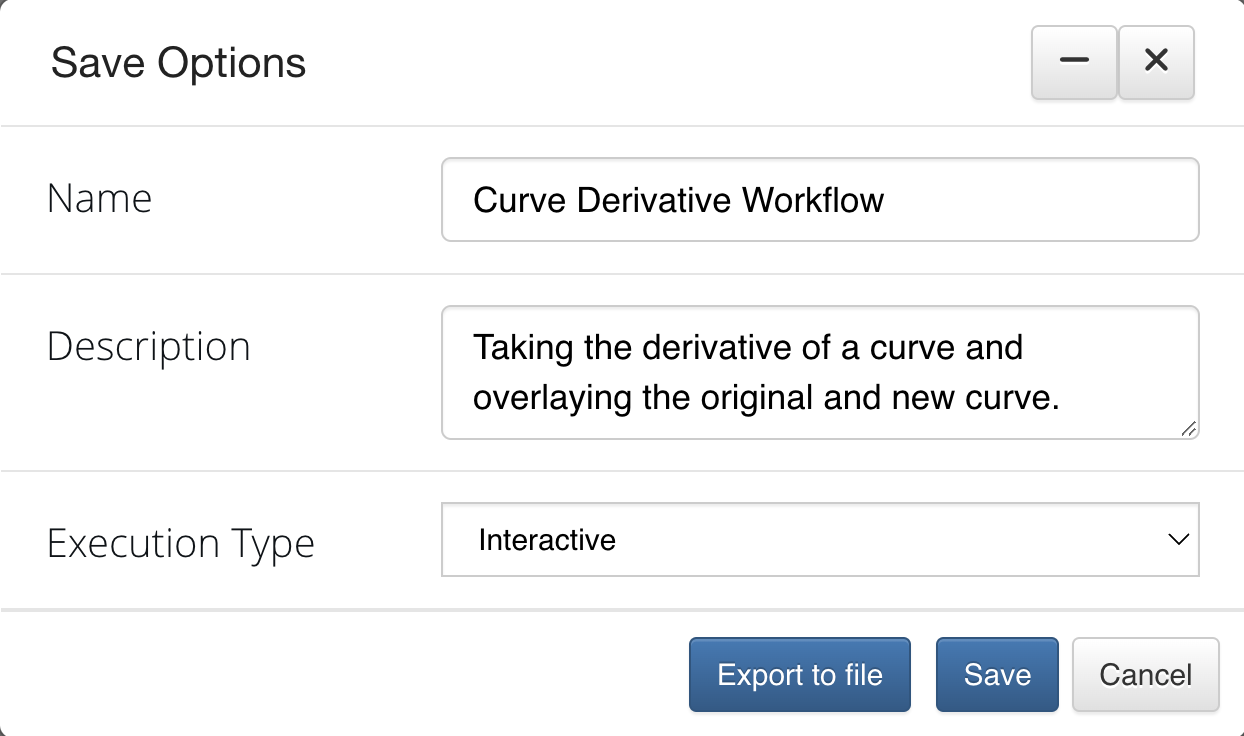This screenshot has height=736, width=1244.
Task: Minimize the Save Options dialog
Action: coord(1074,62)
